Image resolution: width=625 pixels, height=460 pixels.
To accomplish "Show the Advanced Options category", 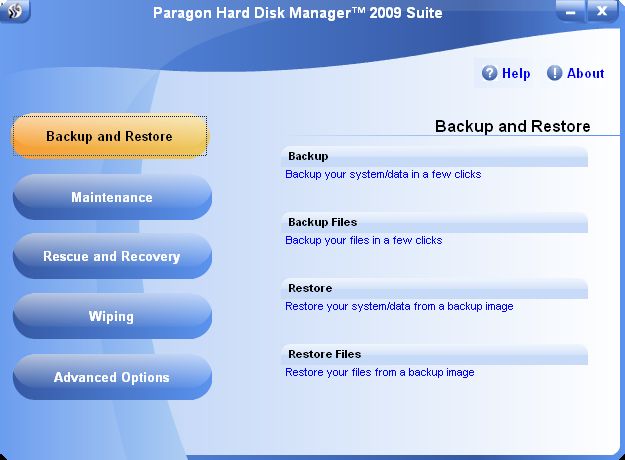I will pyautogui.click(x=112, y=377).
